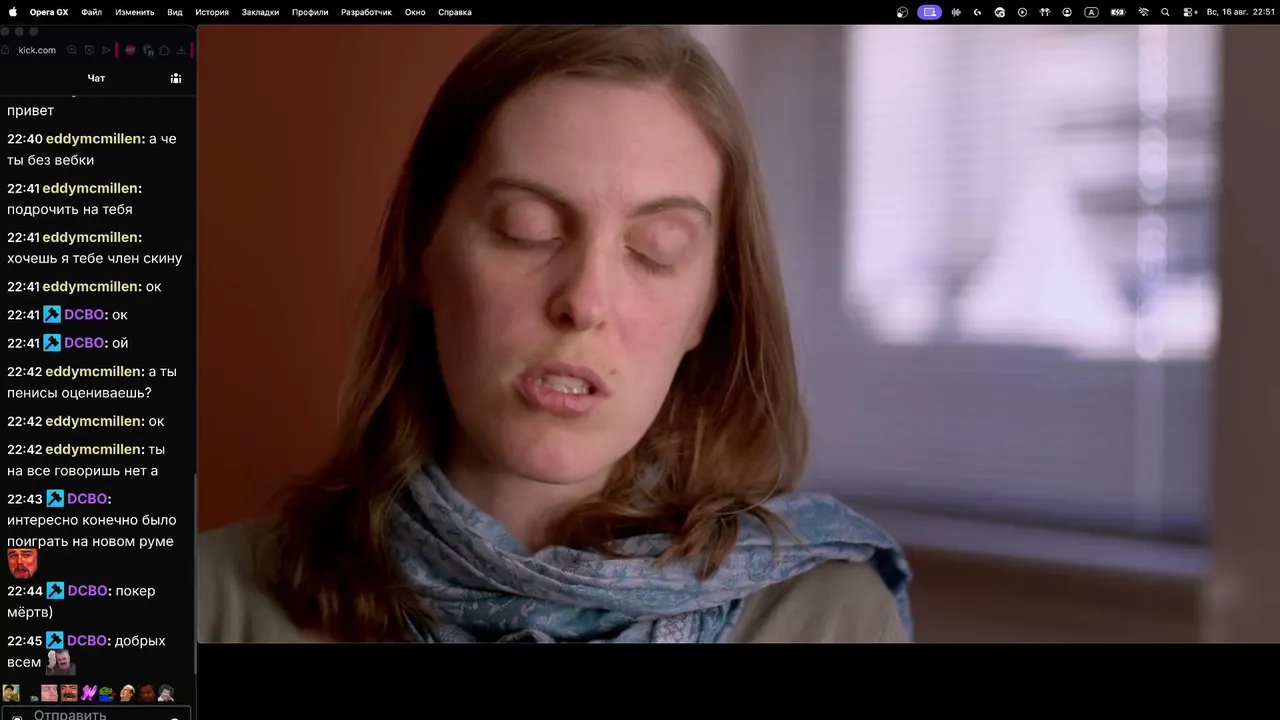
Task: Open the История menu
Action: (212, 12)
